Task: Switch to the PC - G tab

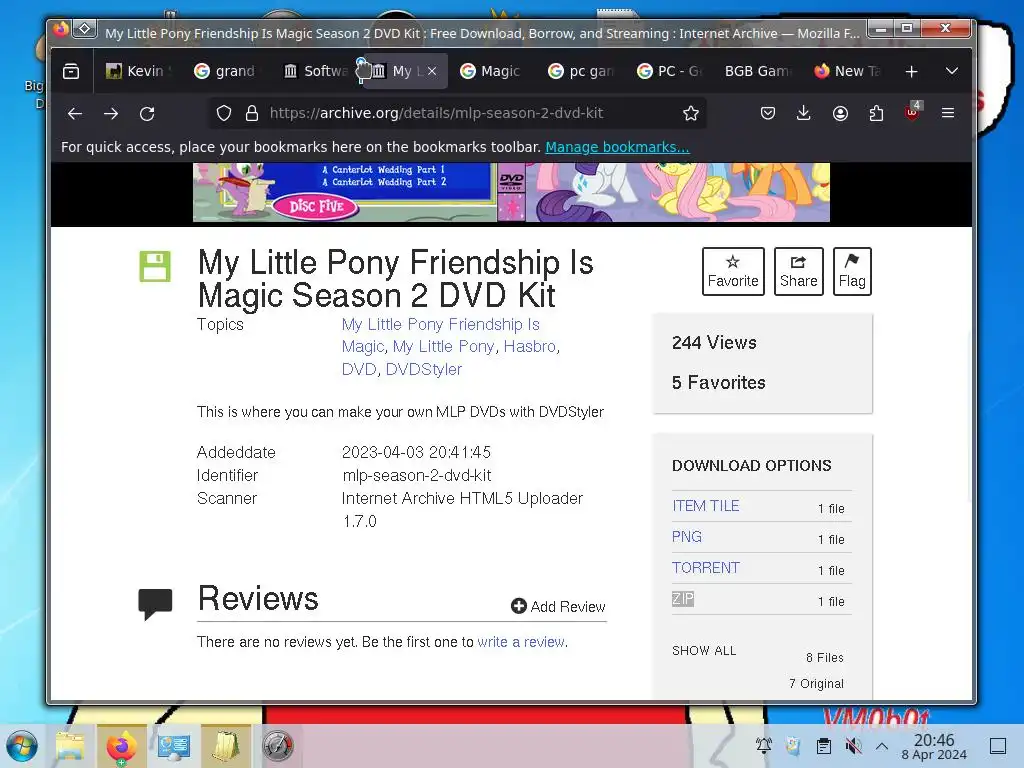Action: coord(669,71)
